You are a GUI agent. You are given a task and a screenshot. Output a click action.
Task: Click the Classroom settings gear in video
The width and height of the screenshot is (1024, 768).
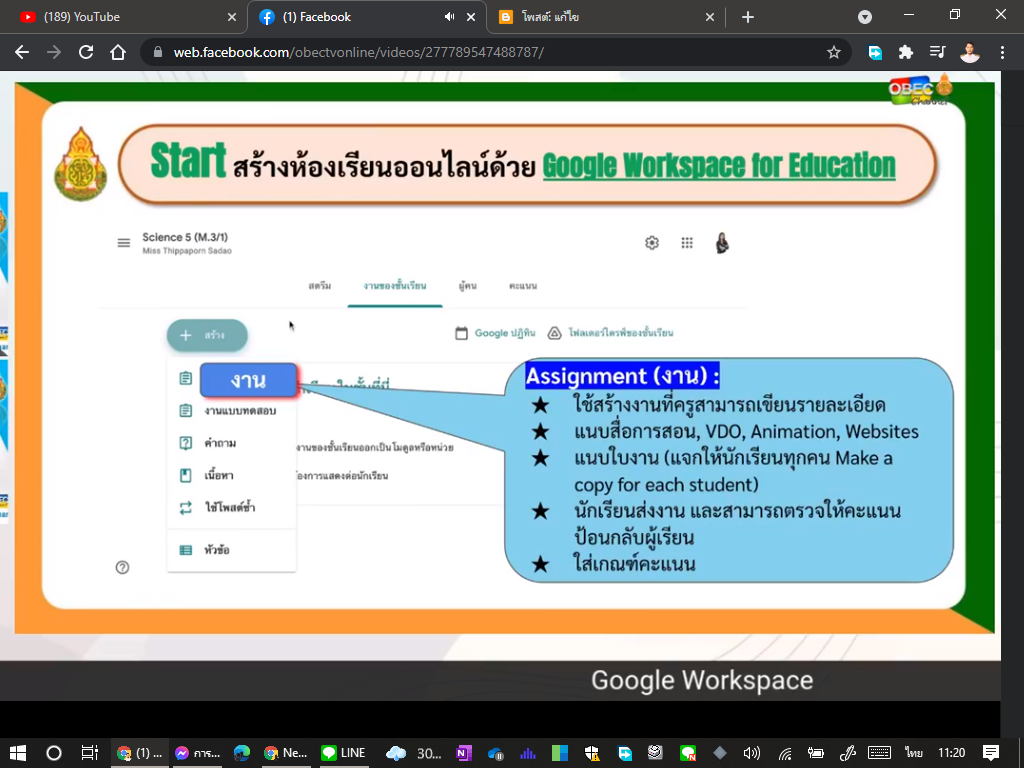652,243
